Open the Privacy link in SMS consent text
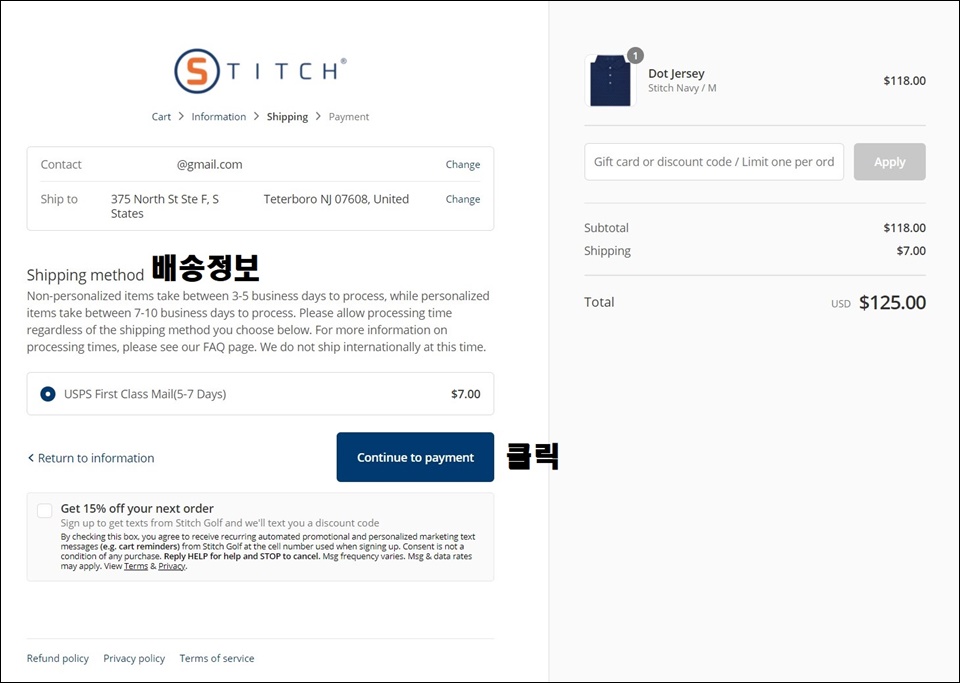The width and height of the screenshot is (960, 683). [171, 566]
